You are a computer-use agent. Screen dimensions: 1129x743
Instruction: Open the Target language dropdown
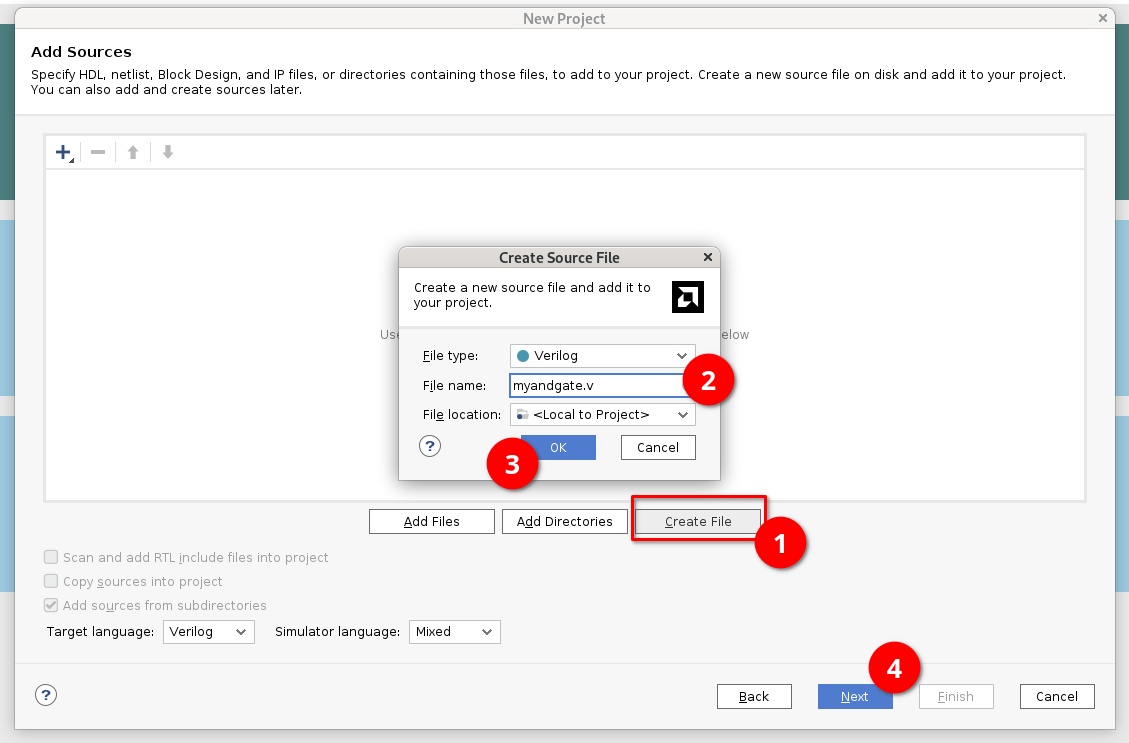209,632
